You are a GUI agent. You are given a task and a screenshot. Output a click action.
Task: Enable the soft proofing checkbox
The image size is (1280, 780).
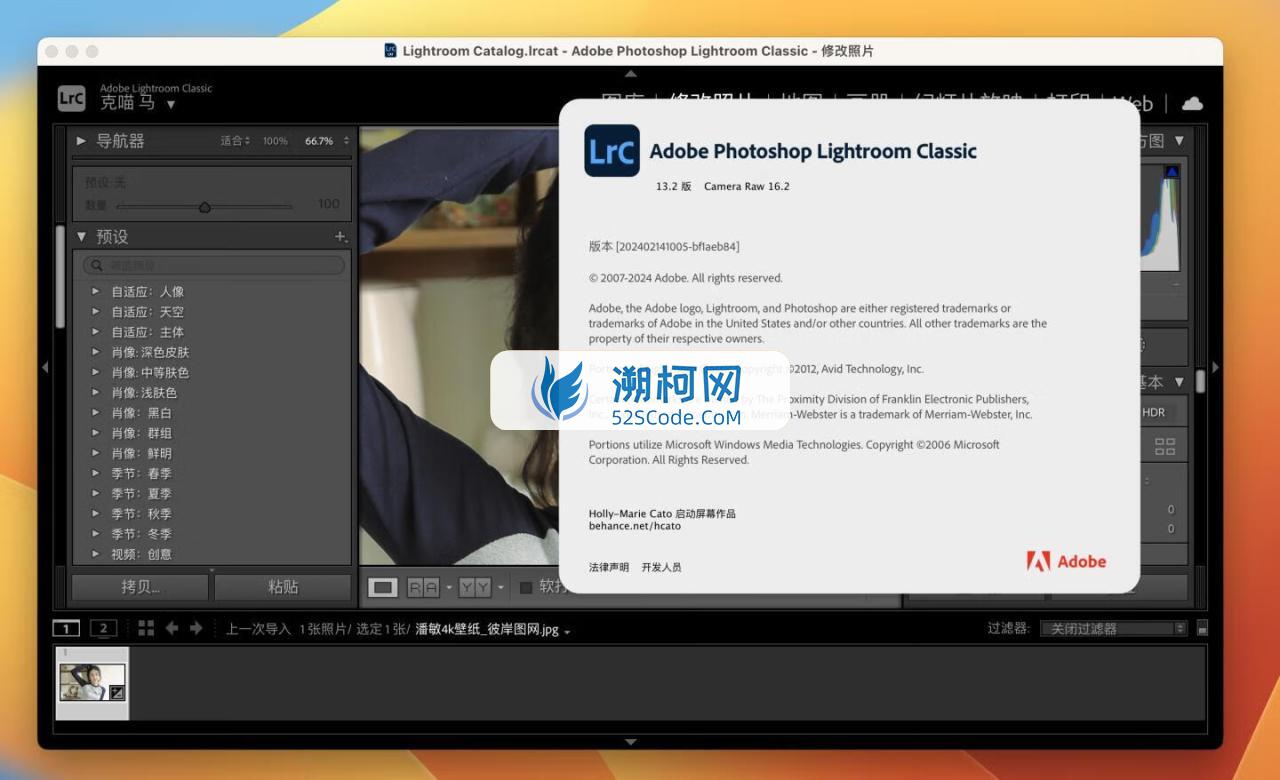[526, 587]
